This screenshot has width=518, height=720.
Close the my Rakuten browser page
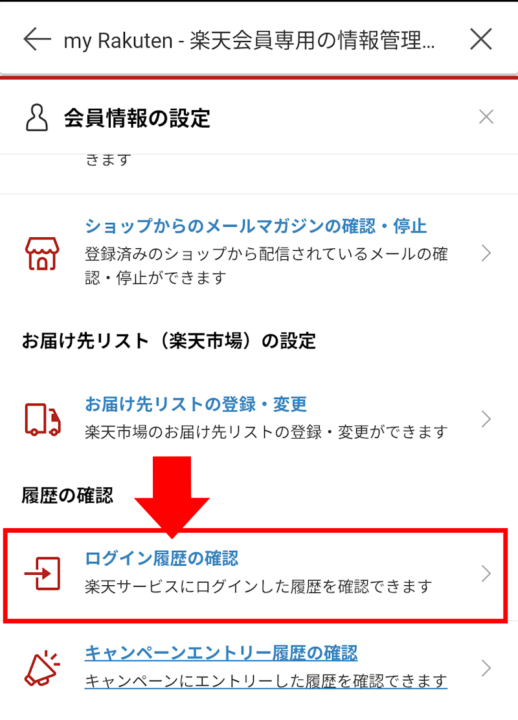481,39
